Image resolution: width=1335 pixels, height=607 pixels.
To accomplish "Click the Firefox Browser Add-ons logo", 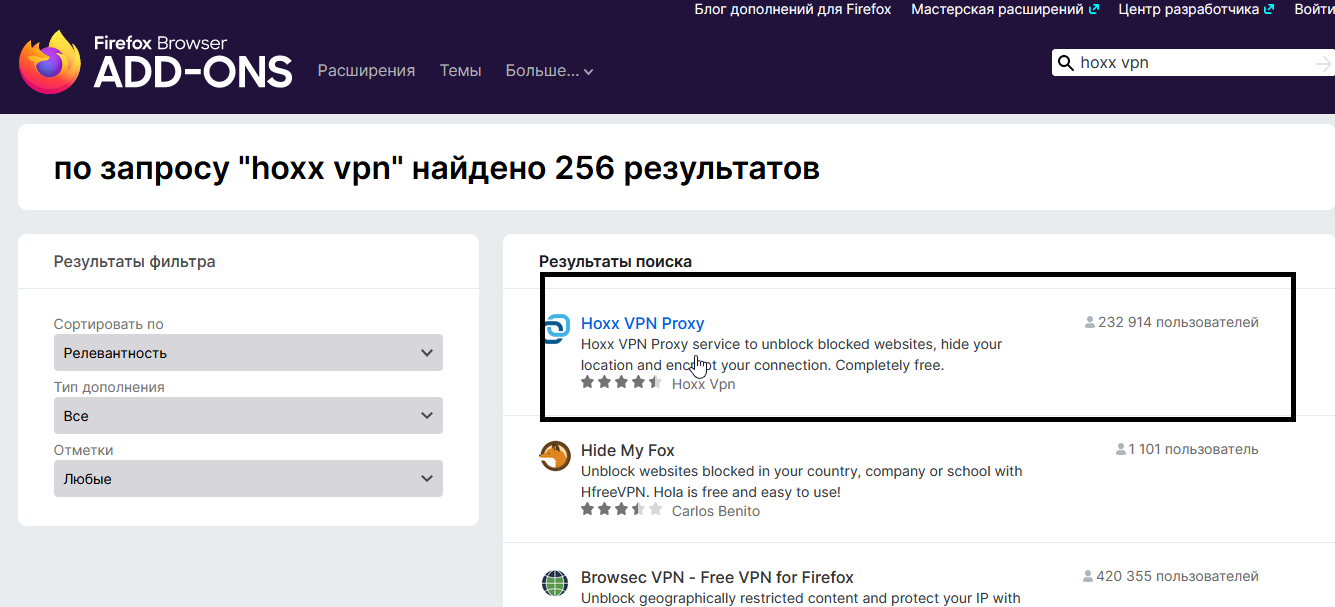I will [x=155, y=62].
